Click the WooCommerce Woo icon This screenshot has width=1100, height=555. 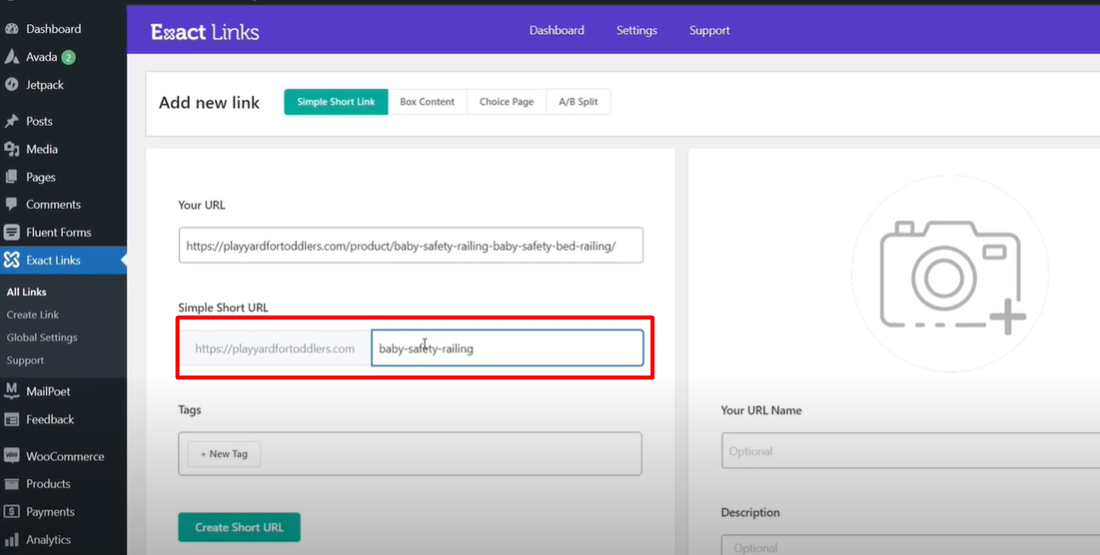(x=11, y=455)
